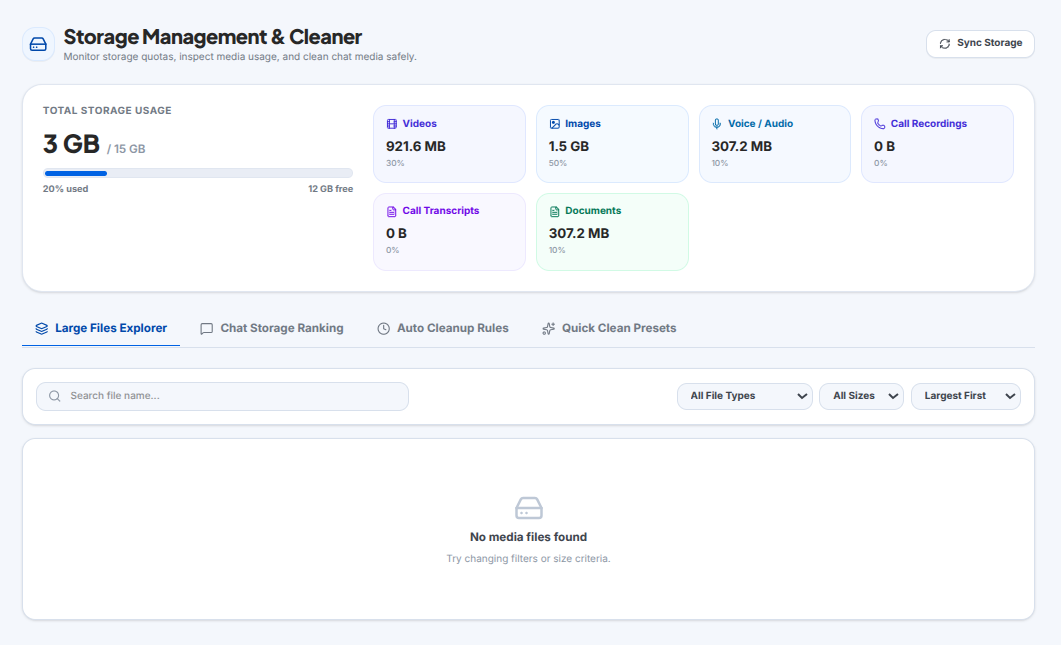This screenshot has height=645, width=1061.
Task: Click the magnifier icon in search box
Action: (x=55, y=396)
